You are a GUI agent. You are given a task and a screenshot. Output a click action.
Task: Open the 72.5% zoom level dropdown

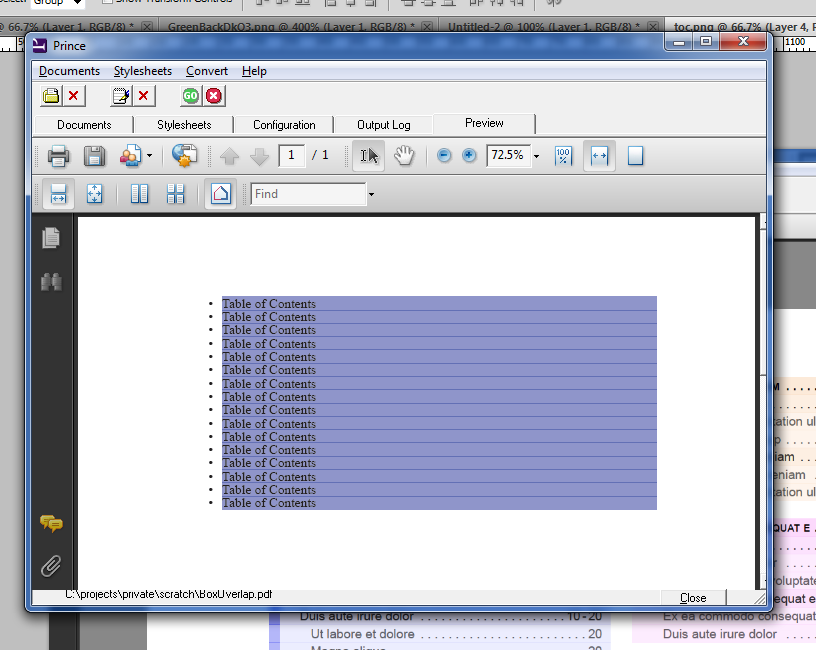tap(536, 157)
